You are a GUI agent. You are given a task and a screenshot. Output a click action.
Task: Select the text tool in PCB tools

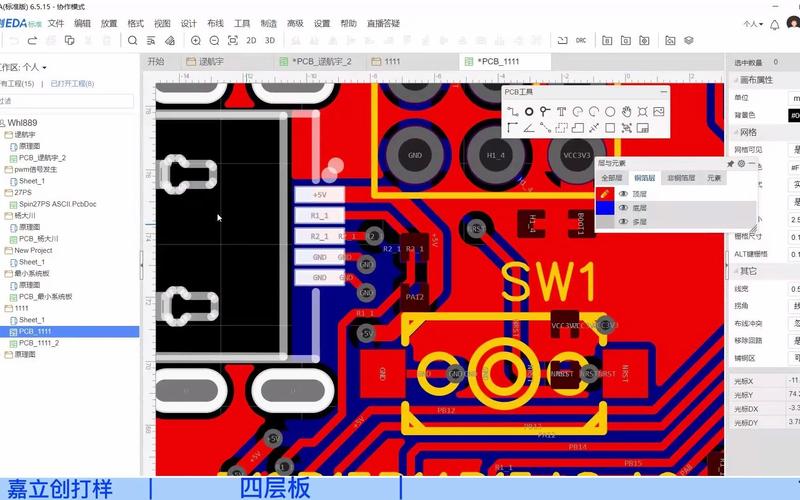pyautogui.click(x=561, y=111)
